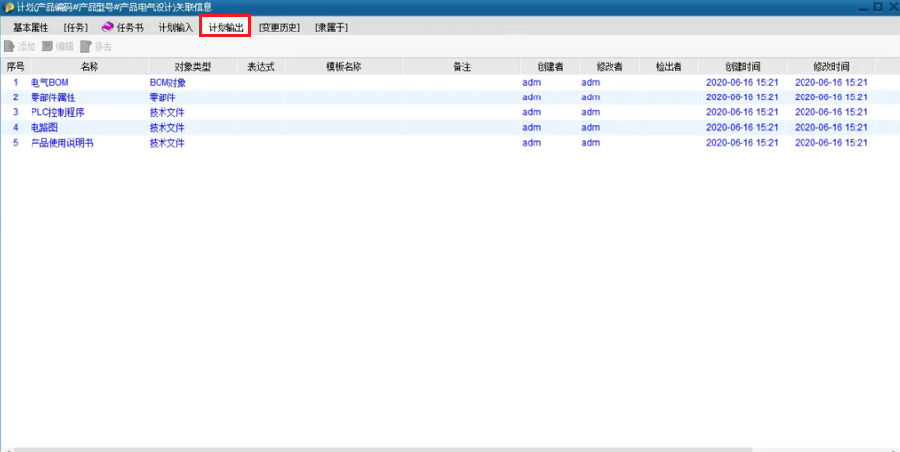Select the 计划输出 tab
Screen dimensions: 900x452
[226, 27]
